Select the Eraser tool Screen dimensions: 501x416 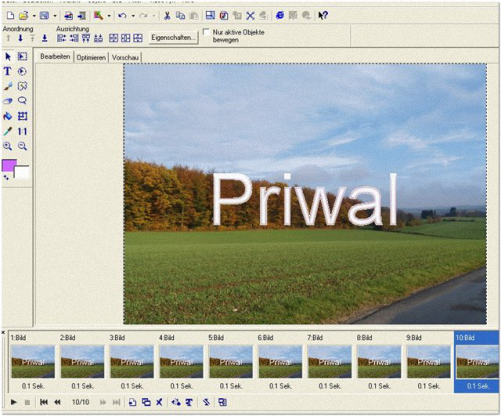[8, 101]
